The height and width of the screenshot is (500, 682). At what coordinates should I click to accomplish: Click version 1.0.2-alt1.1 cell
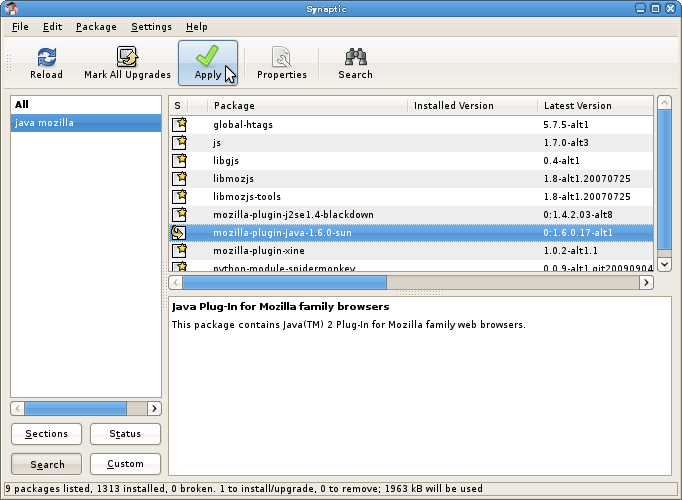click(x=570, y=251)
